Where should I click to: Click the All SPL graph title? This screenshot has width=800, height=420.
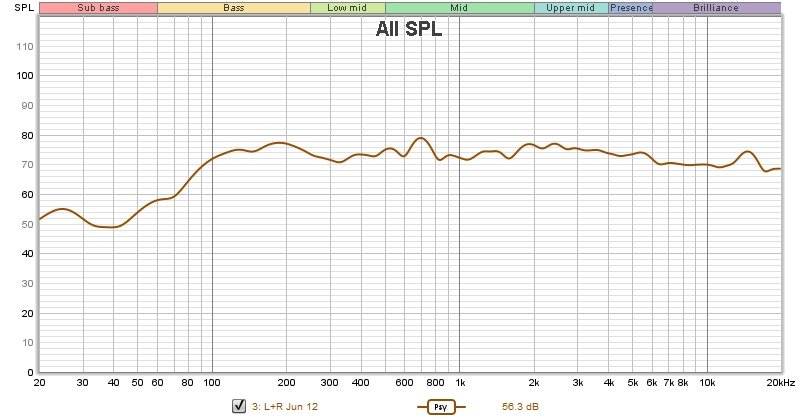coord(408,30)
